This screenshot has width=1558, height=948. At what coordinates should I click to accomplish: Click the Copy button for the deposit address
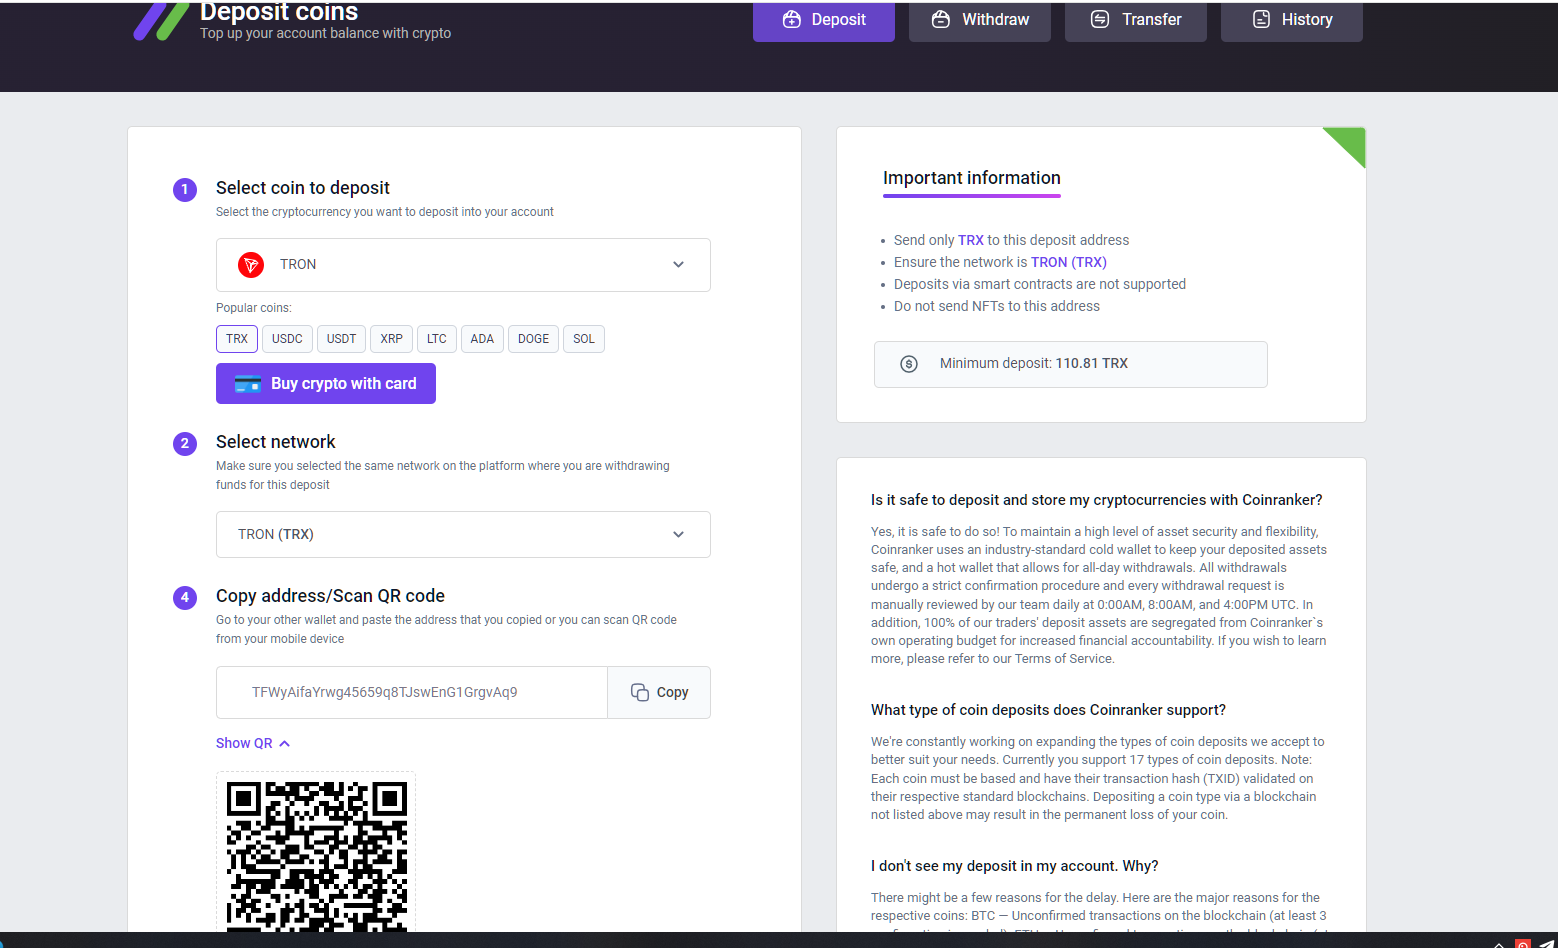click(659, 691)
